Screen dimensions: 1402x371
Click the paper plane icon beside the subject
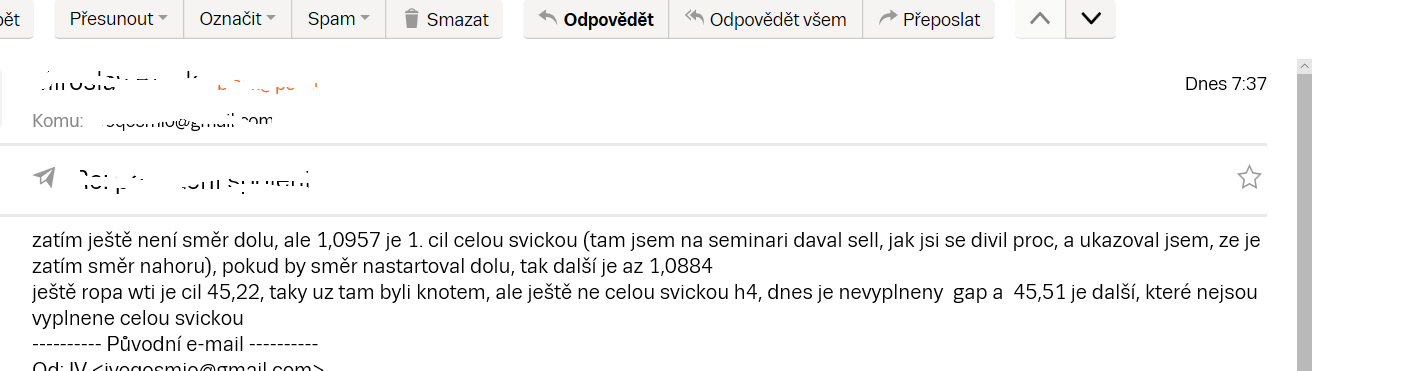pos(44,178)
